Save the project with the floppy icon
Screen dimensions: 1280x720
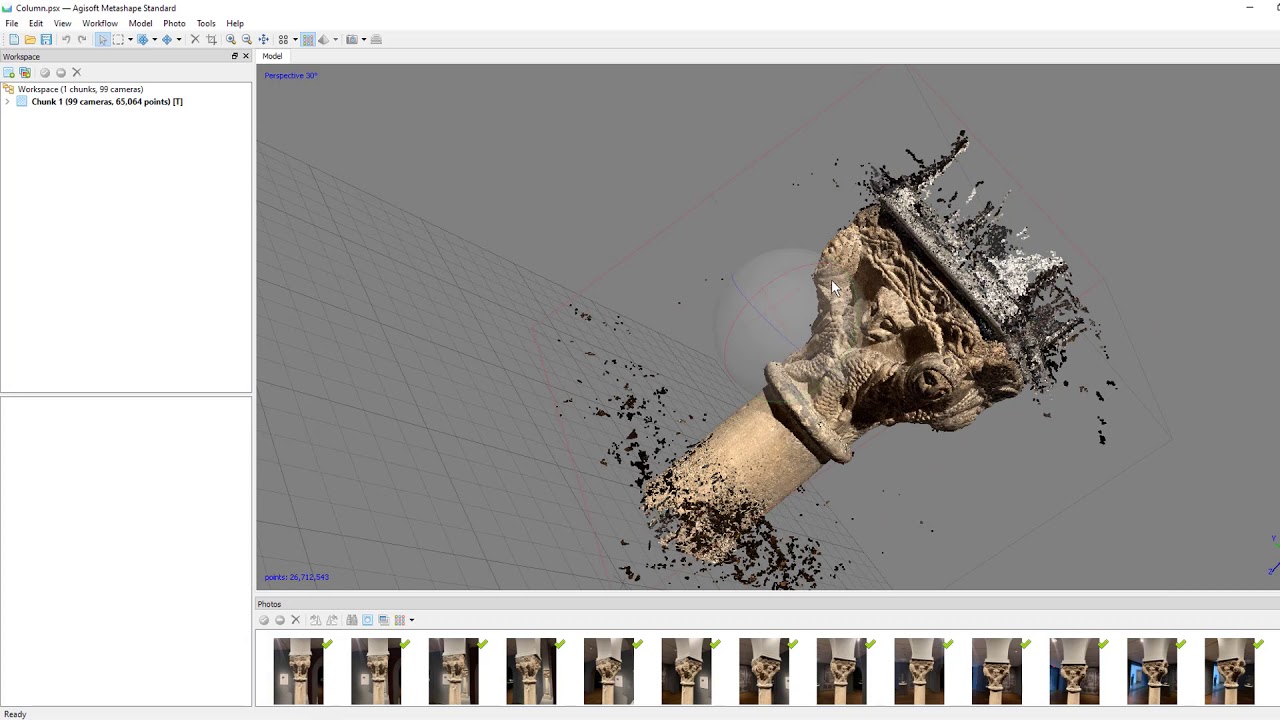46,40
